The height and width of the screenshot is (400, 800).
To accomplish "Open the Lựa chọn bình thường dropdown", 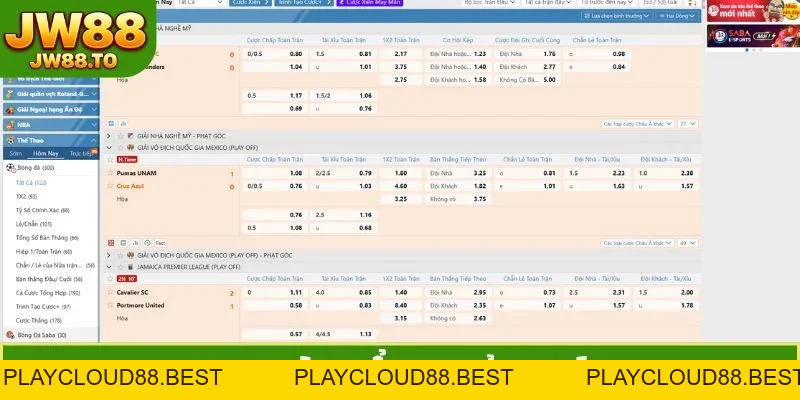I will 616,16.
